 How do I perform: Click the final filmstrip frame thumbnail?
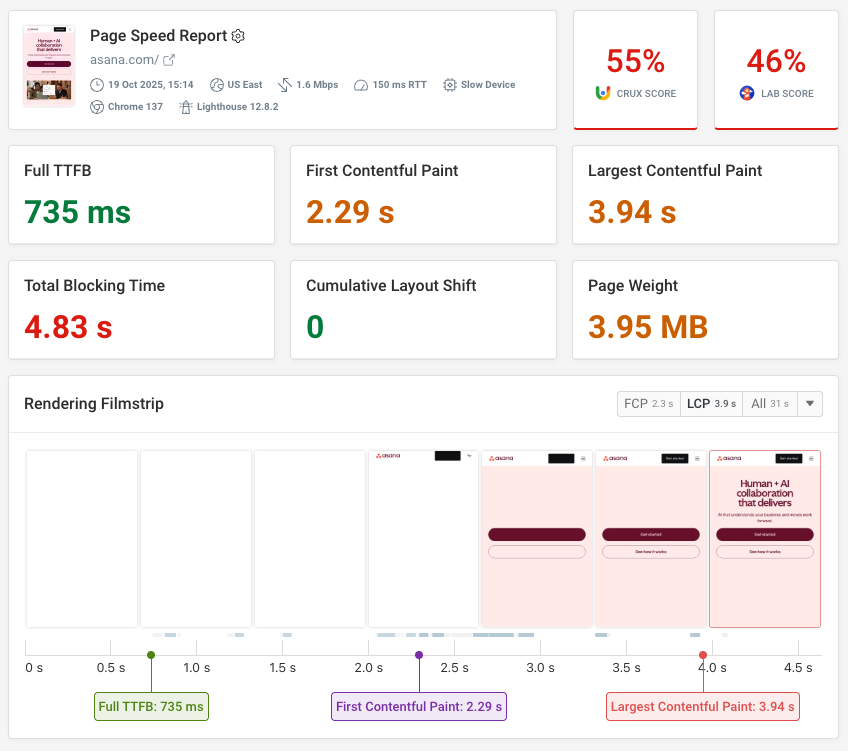tap(764, 539)
